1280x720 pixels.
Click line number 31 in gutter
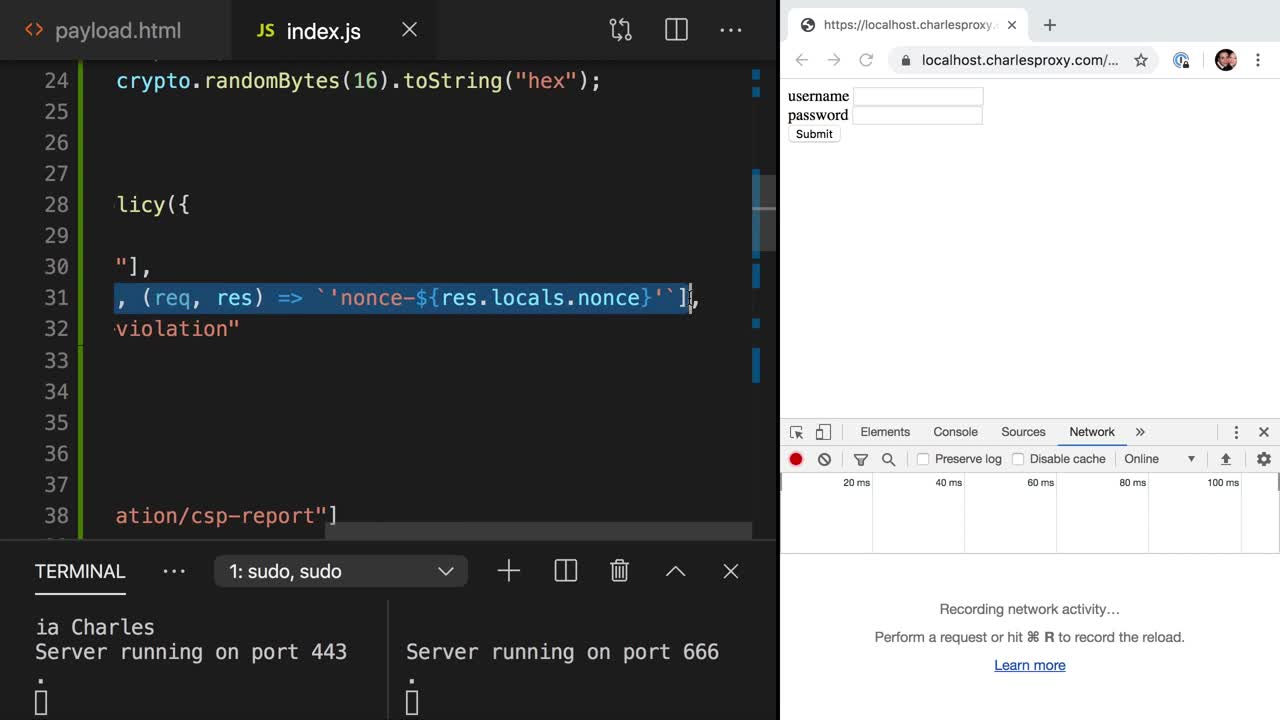click(x=56, y=297)
